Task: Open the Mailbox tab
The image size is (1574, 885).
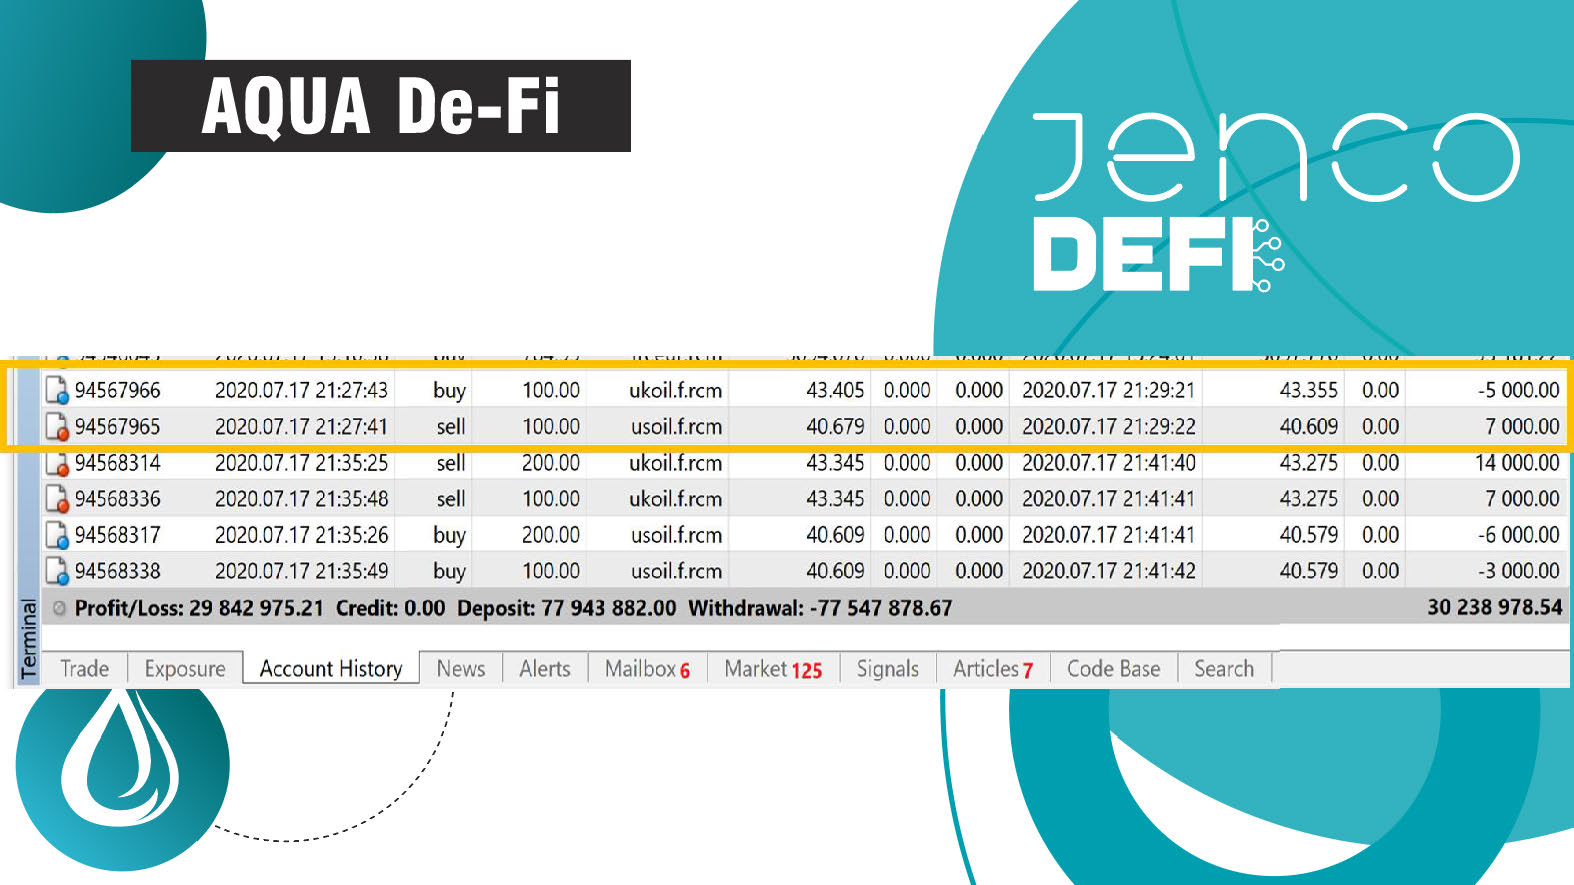Action: point(647,669)
